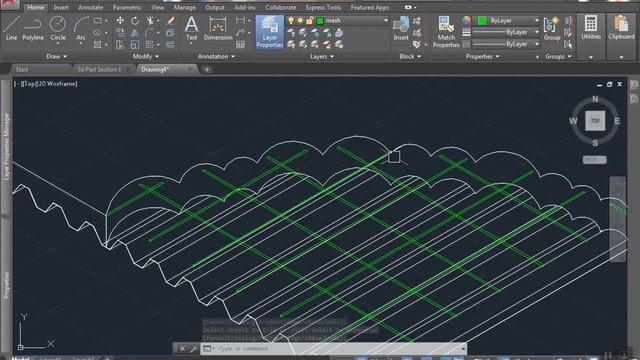This screenshot has height=360, width=640.
Task: Open the Parametric ribbon tab
Action: (x=127, y=7)
